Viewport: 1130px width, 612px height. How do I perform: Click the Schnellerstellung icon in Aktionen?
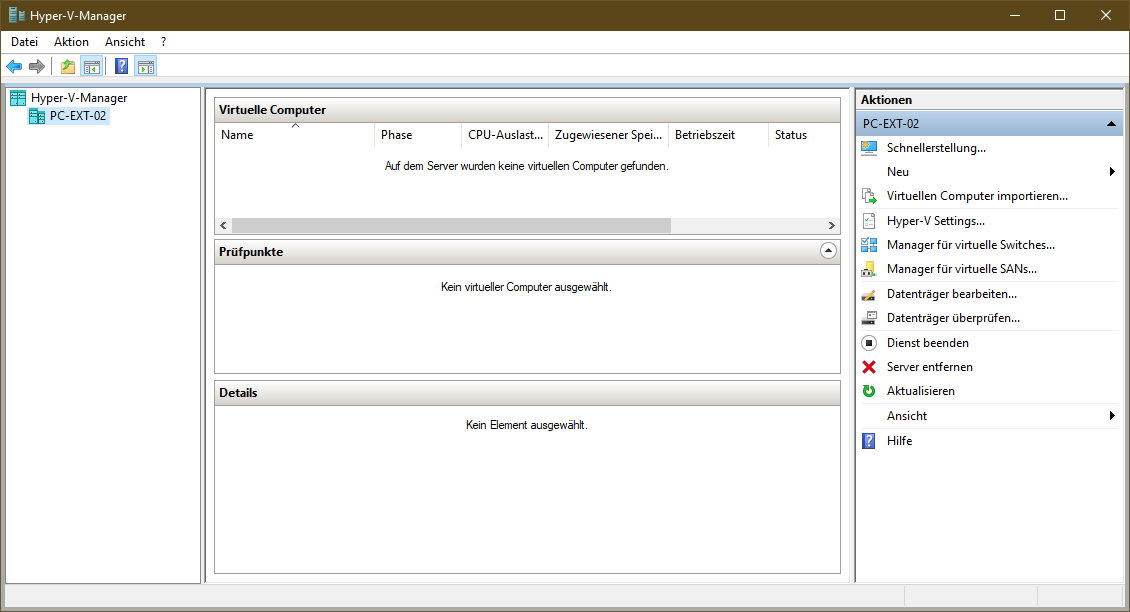pyautogui.click(x=868, y=147)
